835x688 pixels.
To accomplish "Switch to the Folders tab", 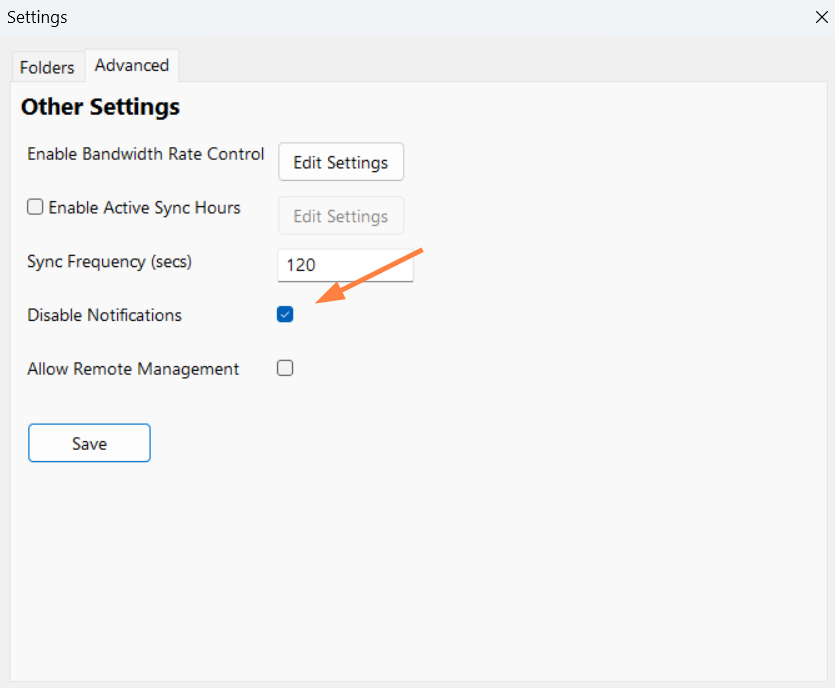I will tap(47, 67).
